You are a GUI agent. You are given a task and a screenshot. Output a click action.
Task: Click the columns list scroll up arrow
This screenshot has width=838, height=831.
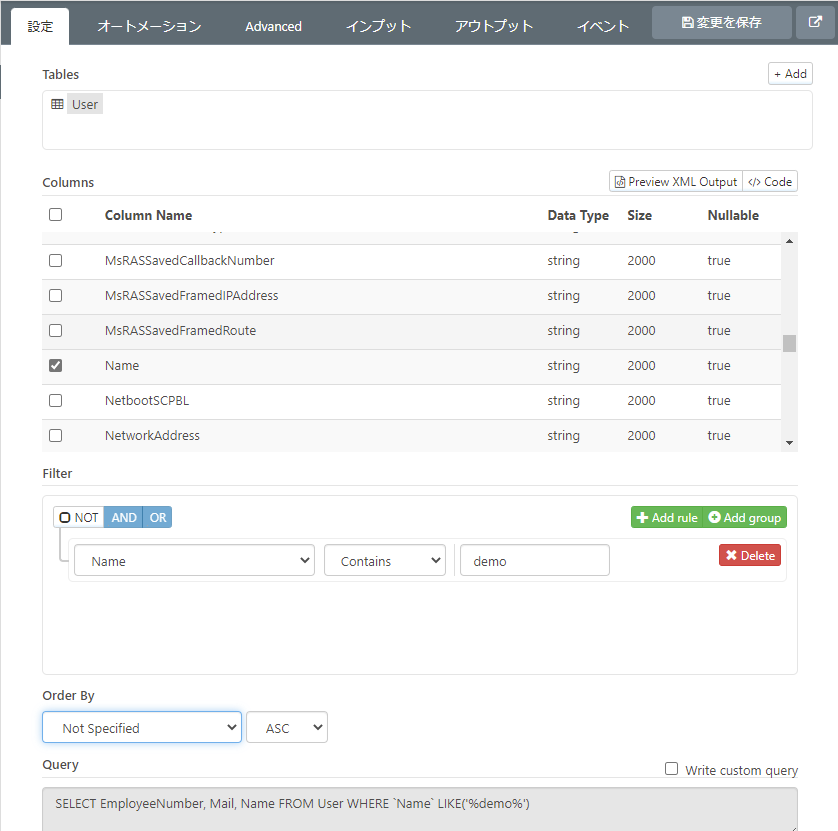[x=789, y=242]
